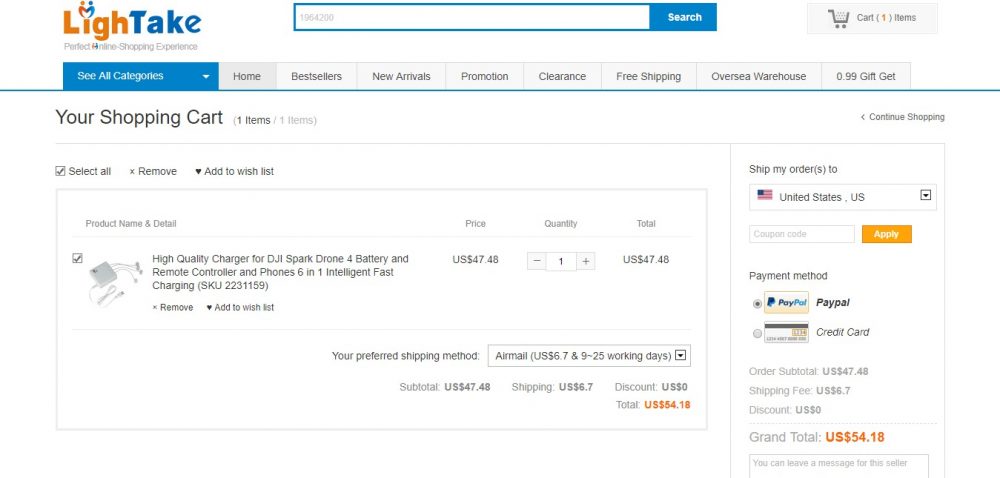This screenshot has height=478, width=1000.
Task: Click the United States flag icon
Action: 765,196
